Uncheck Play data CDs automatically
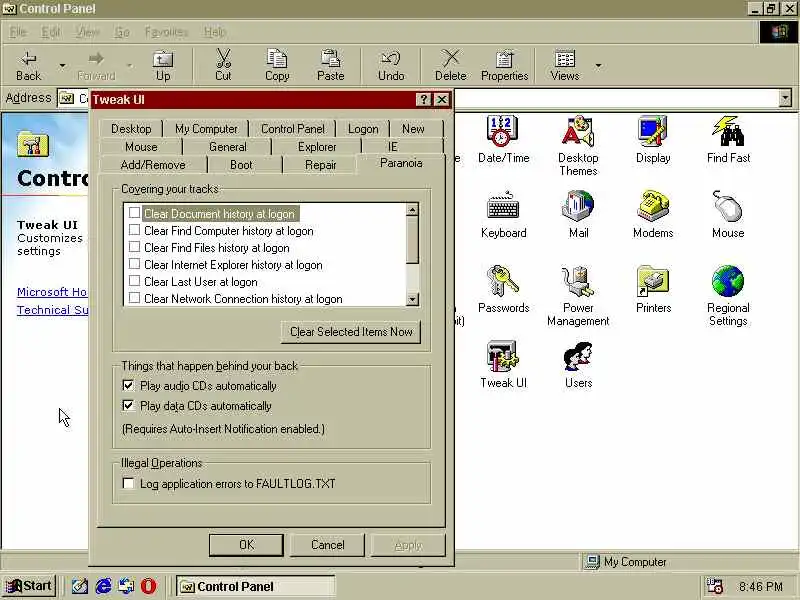Viewport: 800px width, 600px height. [128, 406]
